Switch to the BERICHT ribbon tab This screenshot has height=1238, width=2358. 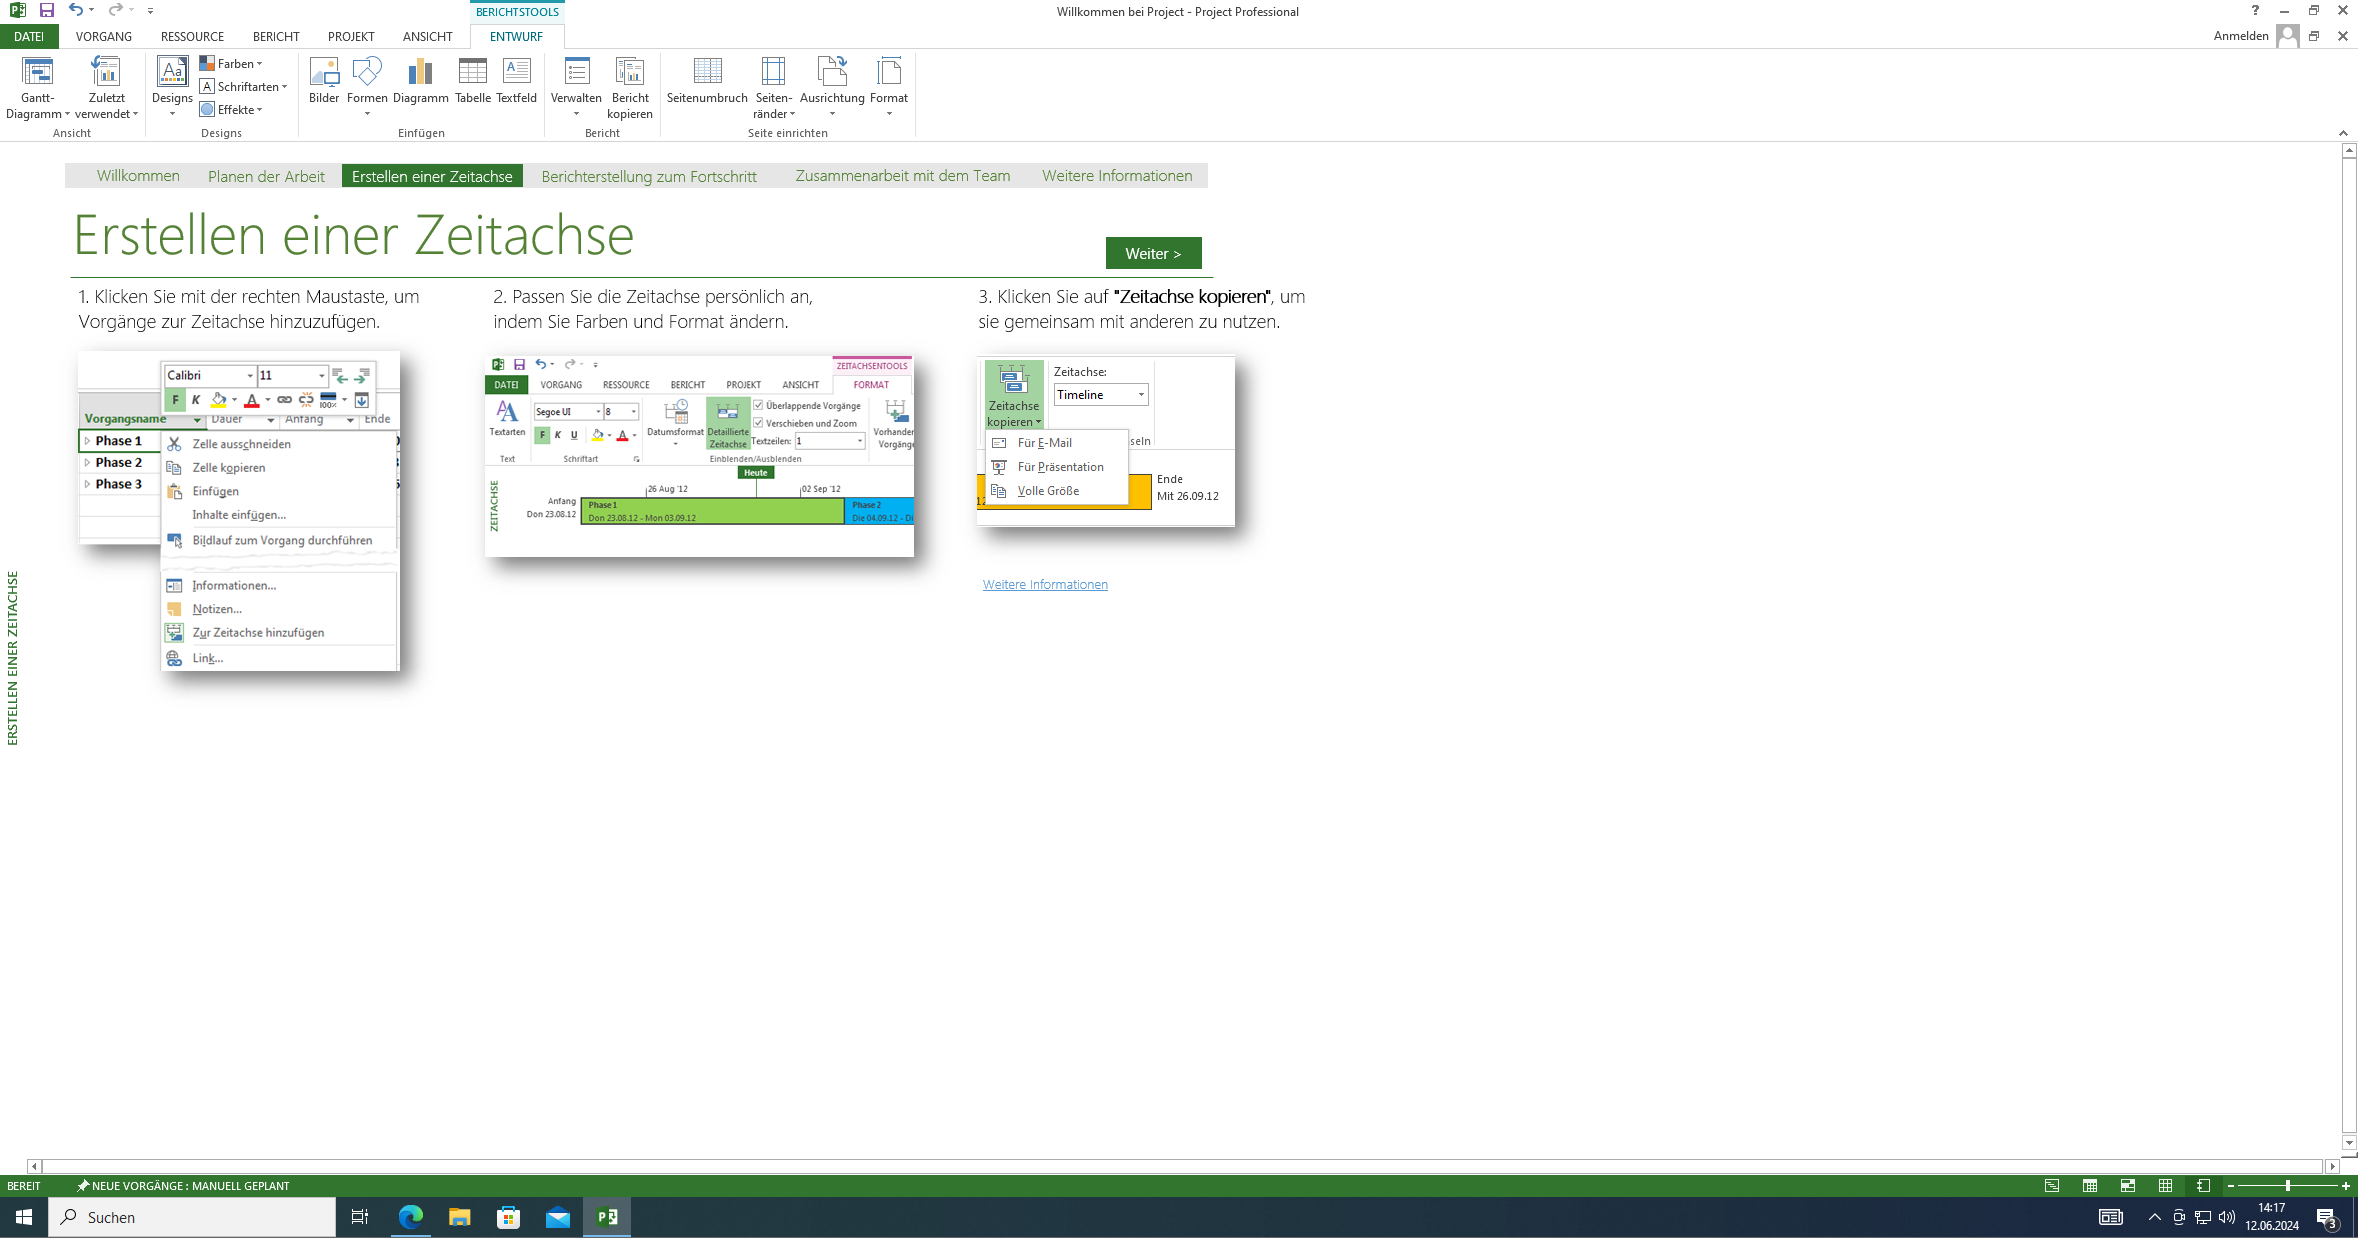tap(276, 36)
